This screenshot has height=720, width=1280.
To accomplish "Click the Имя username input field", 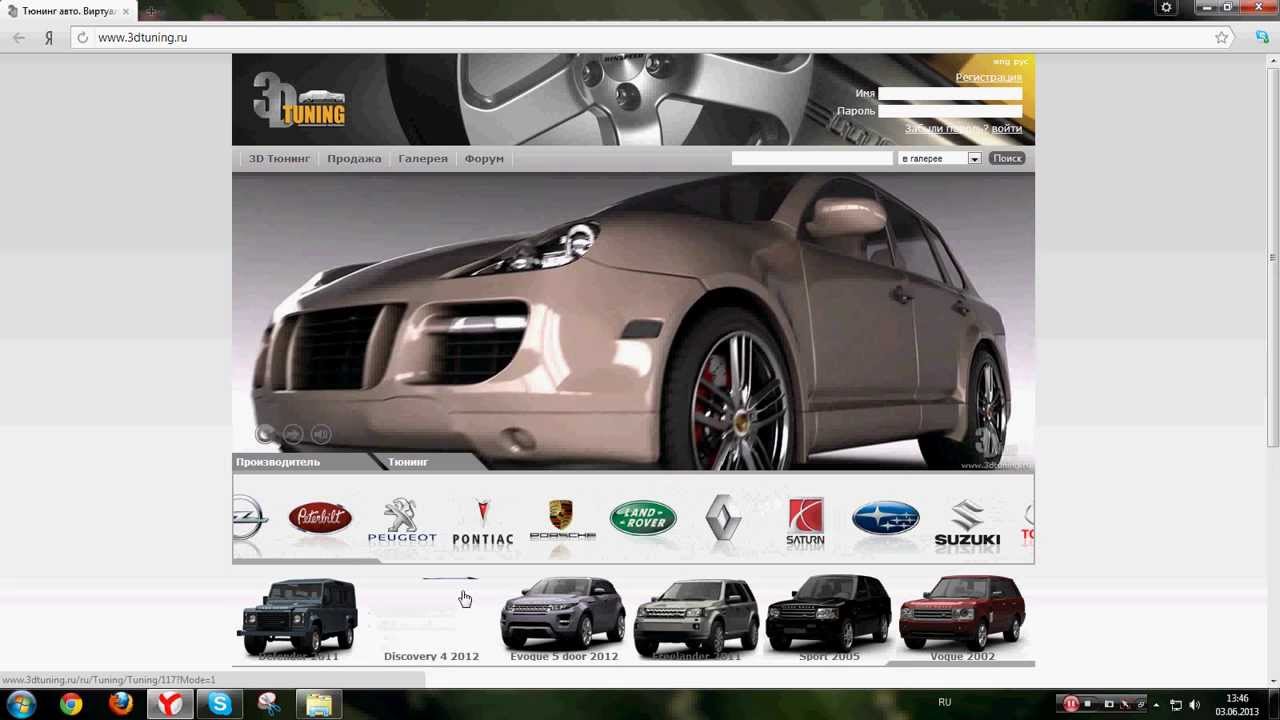I will 950,94.
